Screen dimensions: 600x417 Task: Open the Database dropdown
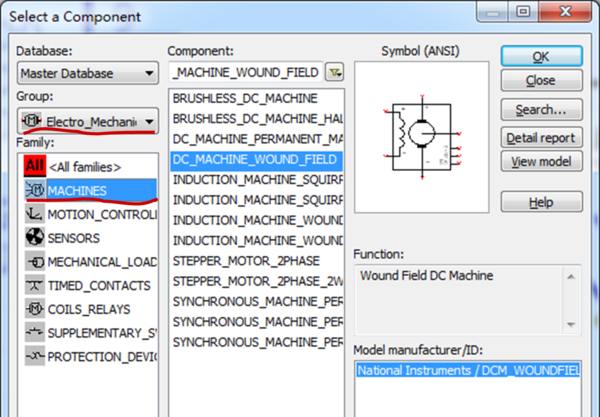pos(88,73)
